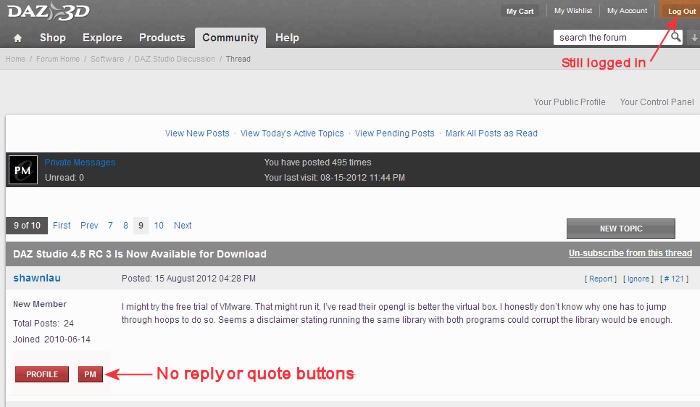
Task: Open My Cart
Action: (x=520, y=11)
